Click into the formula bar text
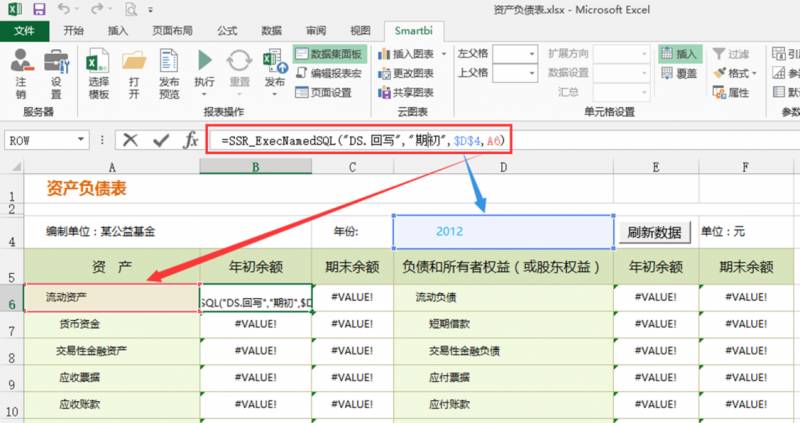The height and width of the screenshot is (423, 800). [363, 140]
